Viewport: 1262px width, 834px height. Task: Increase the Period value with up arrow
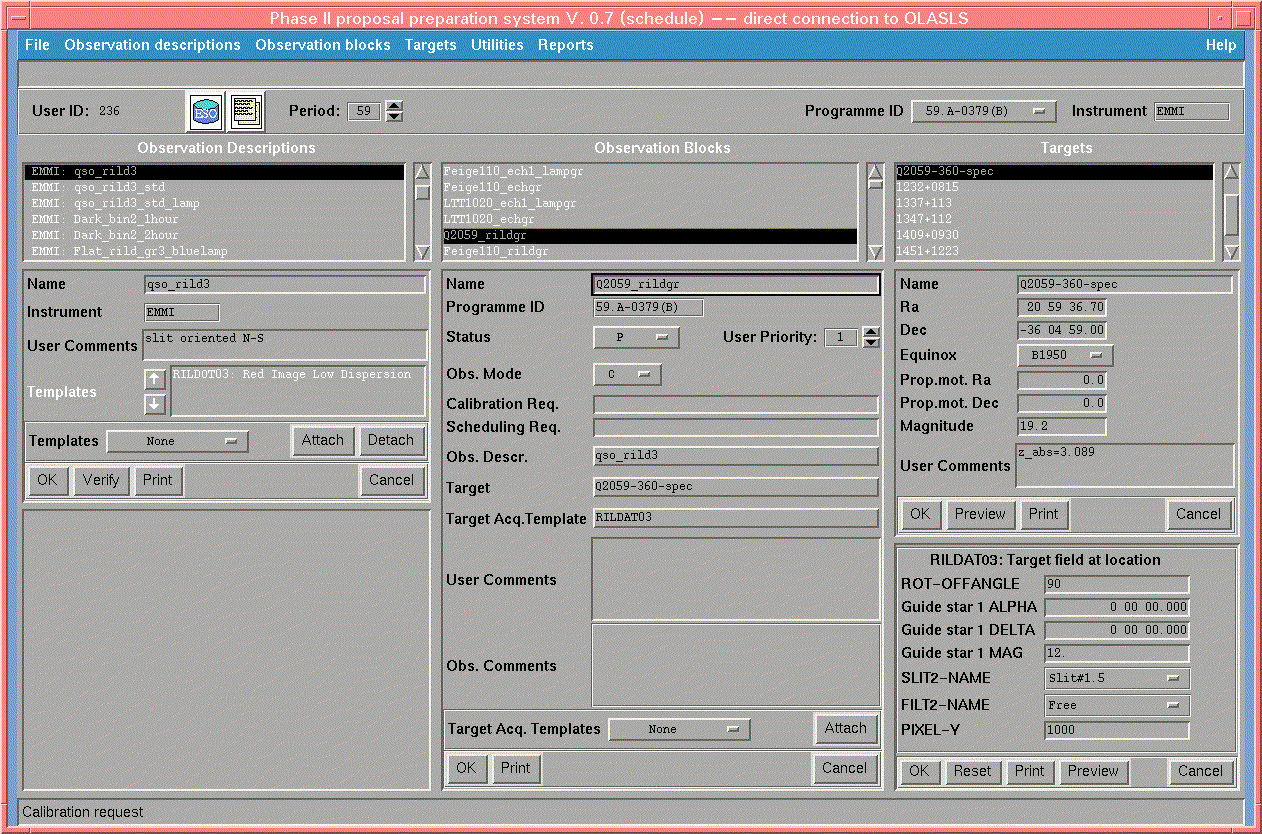point(394,106)
